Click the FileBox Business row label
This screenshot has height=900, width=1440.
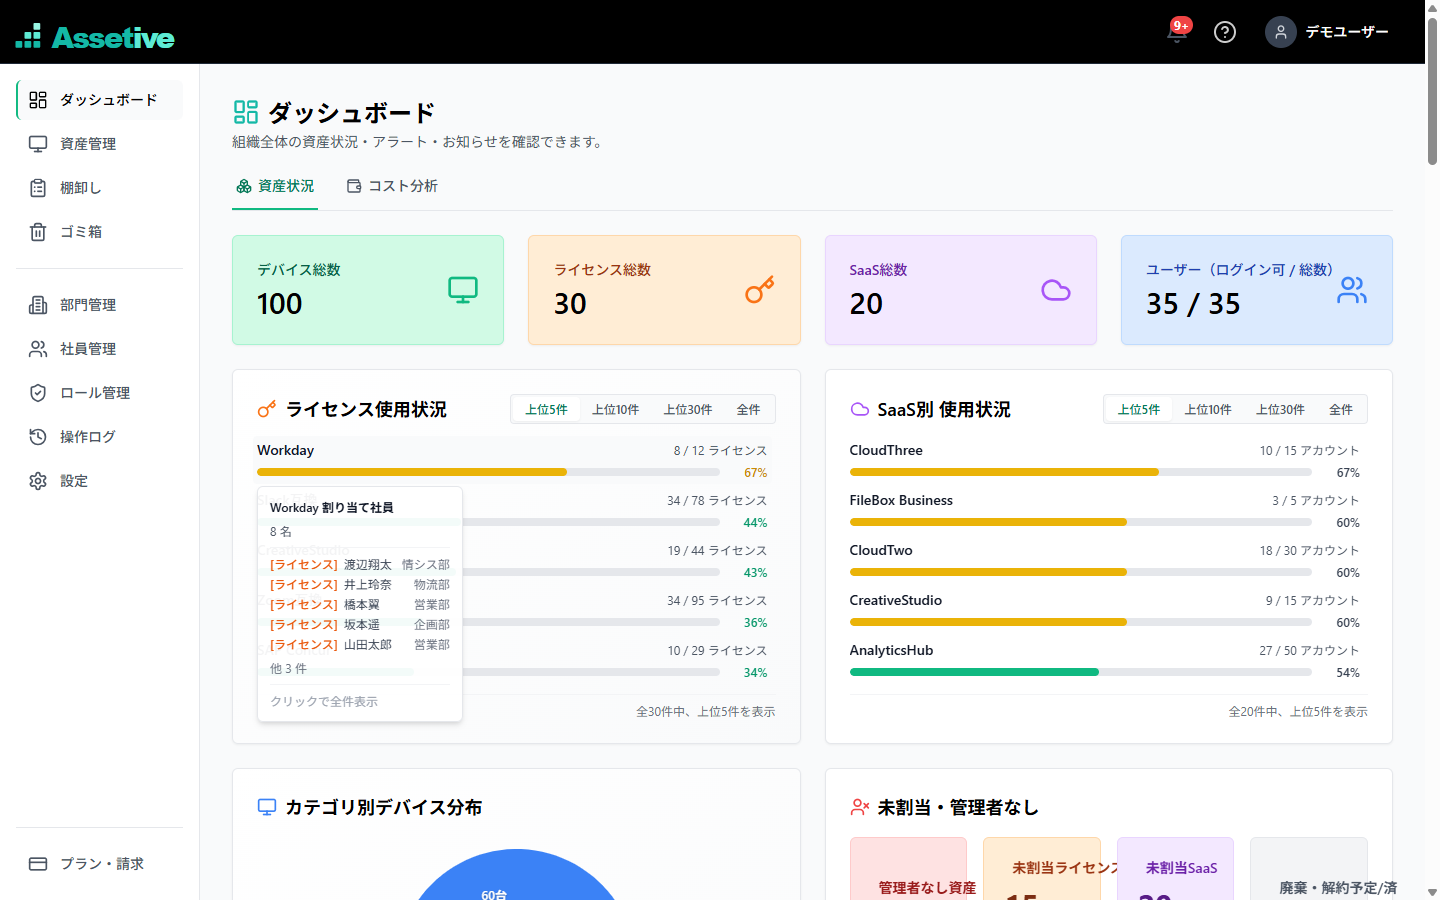(x=901, y=500)
